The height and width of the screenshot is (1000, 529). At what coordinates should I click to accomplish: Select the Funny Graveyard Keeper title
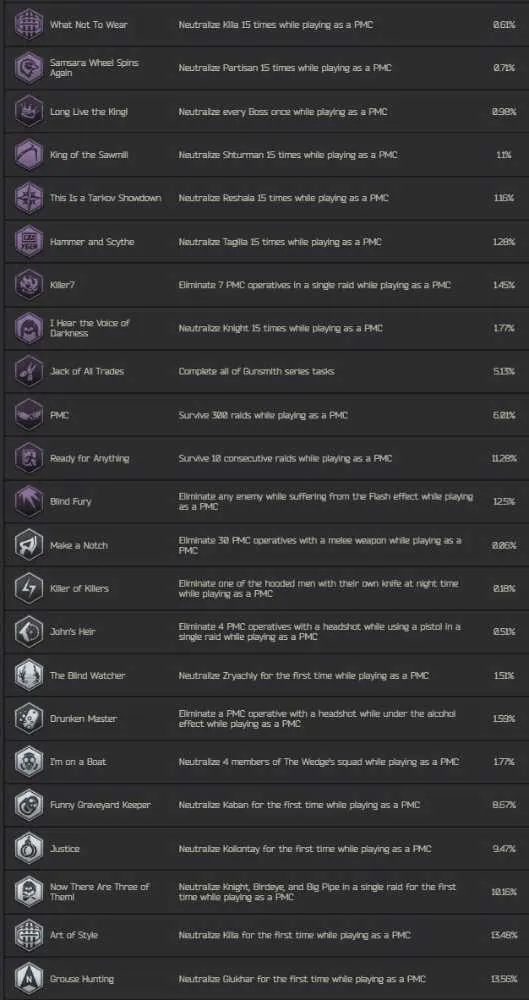point(100,805)
